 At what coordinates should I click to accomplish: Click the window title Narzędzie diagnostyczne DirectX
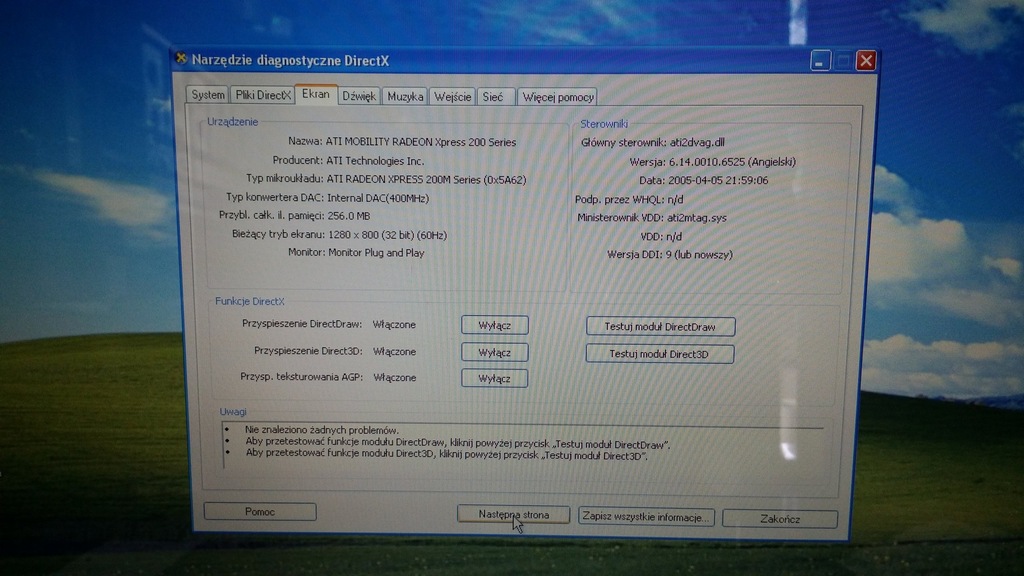pos(290,61)
